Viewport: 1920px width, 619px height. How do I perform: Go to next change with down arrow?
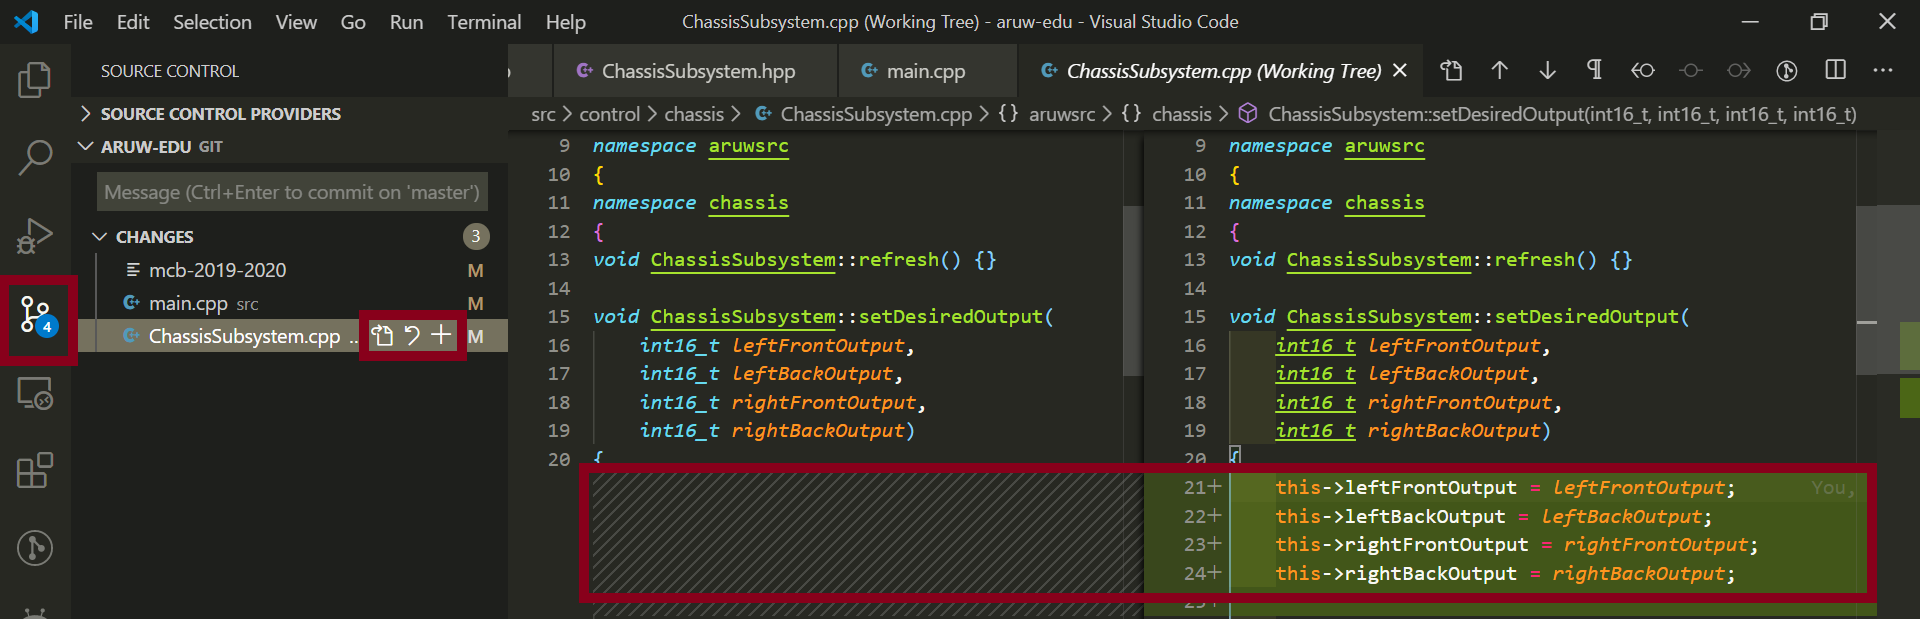(1547, 70)
